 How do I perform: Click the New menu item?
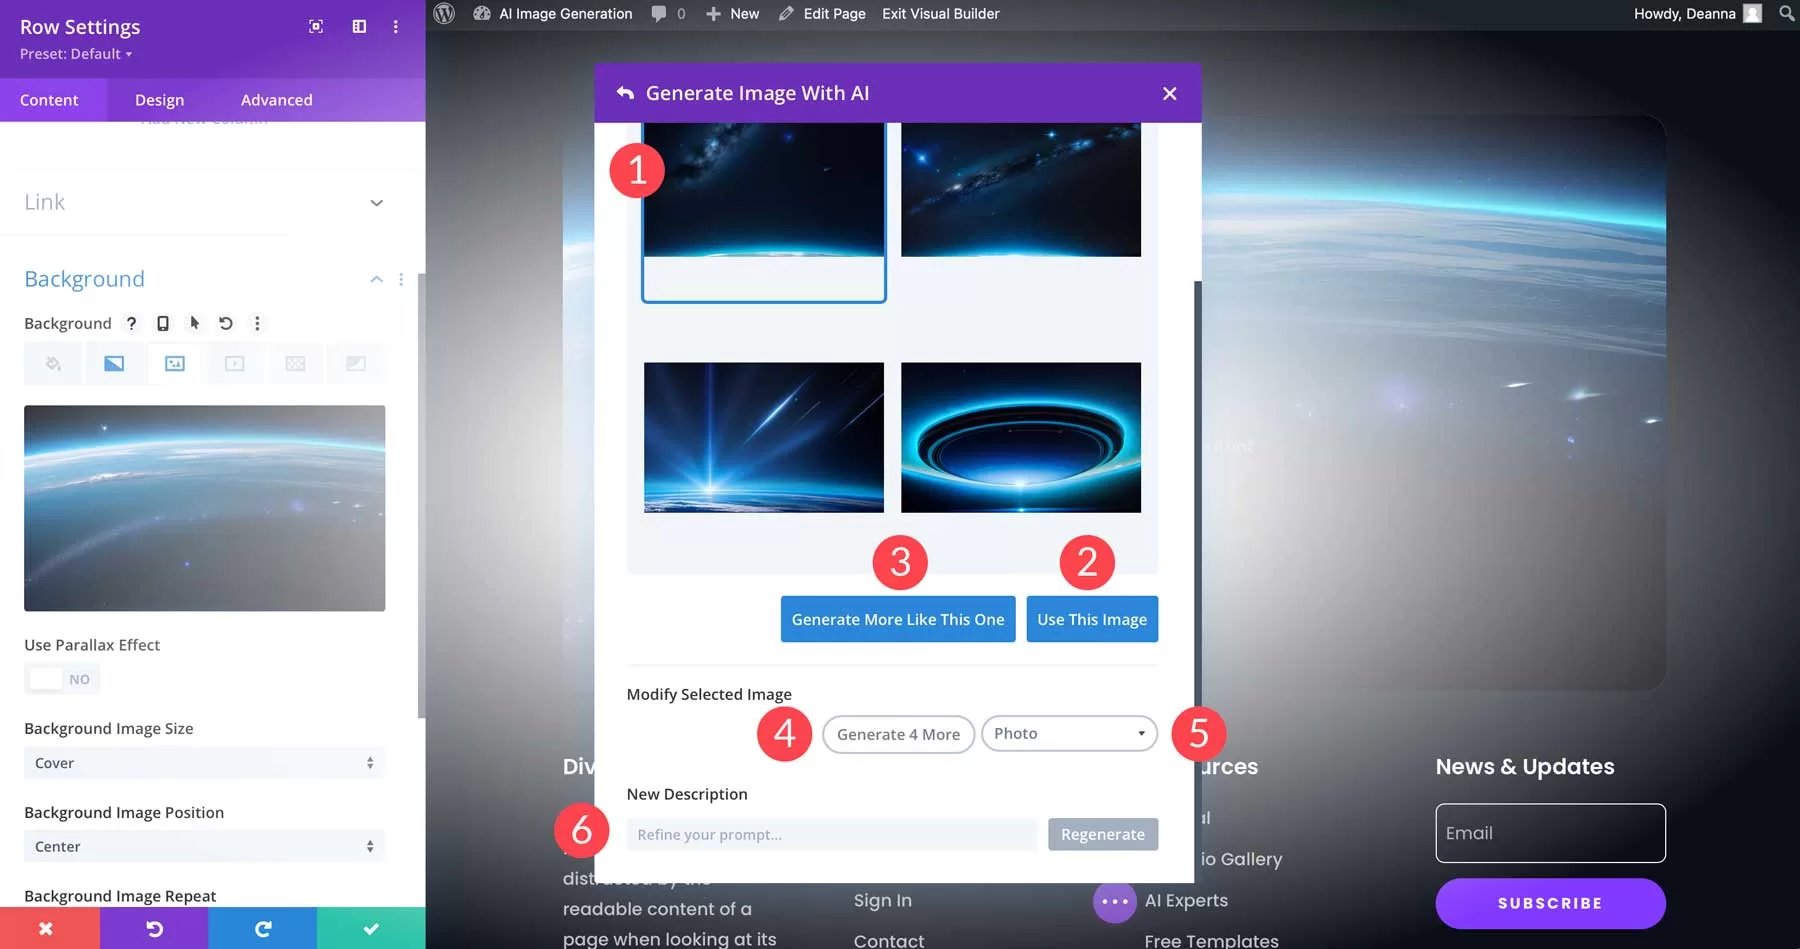[x=733, y=14]
